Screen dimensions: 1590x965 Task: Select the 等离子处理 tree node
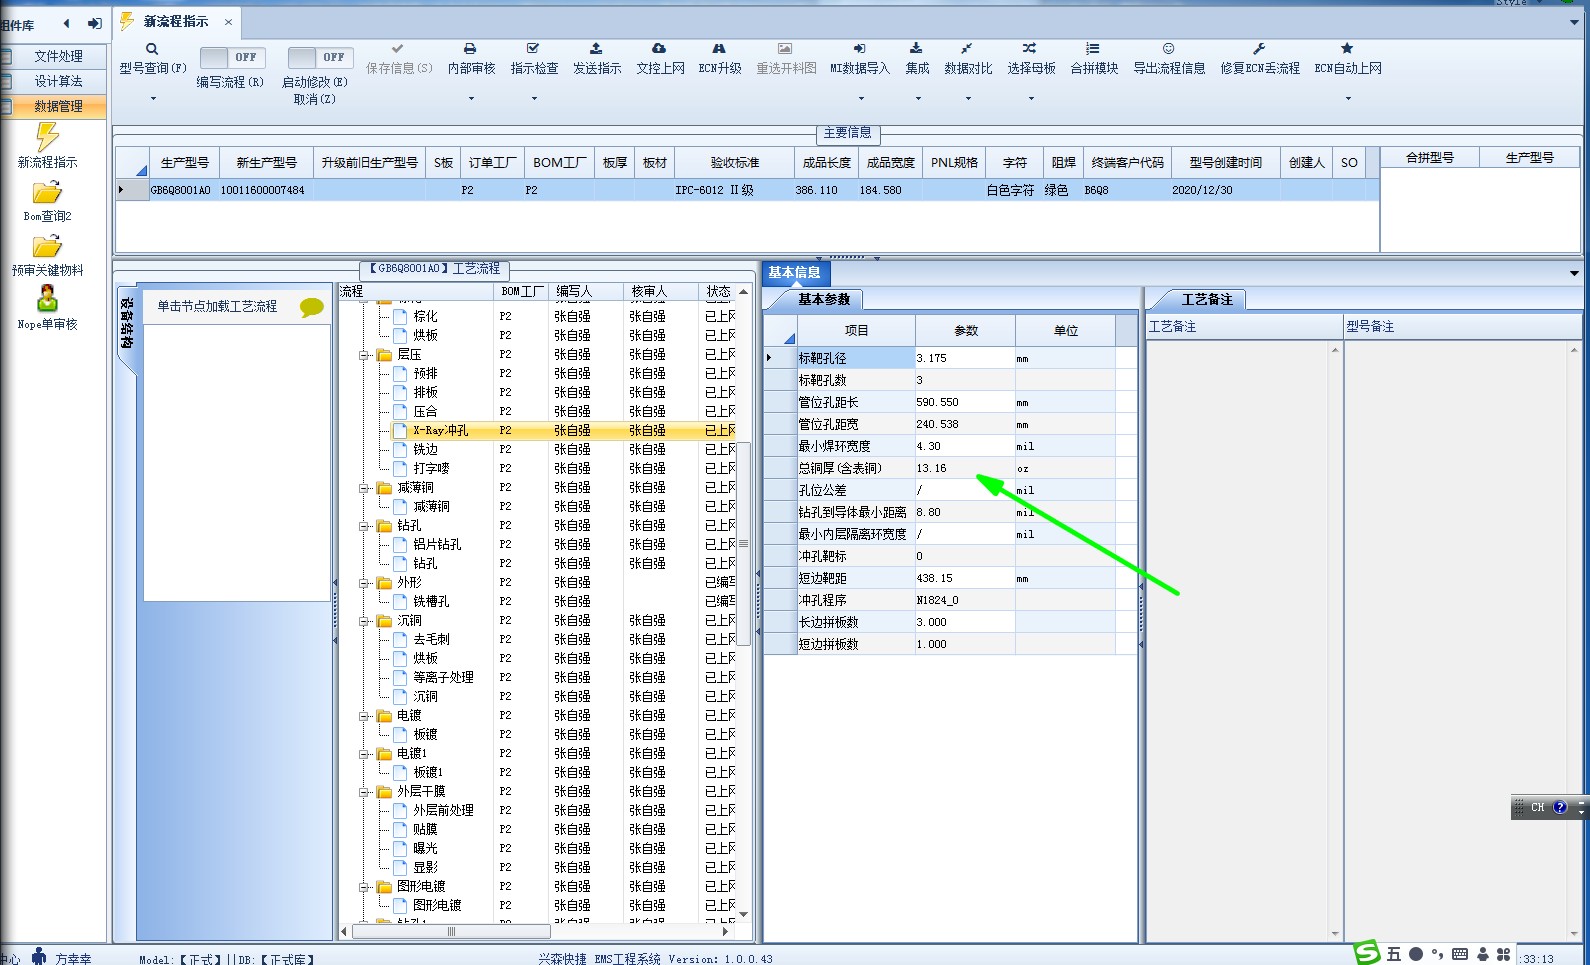coord(443,677)
